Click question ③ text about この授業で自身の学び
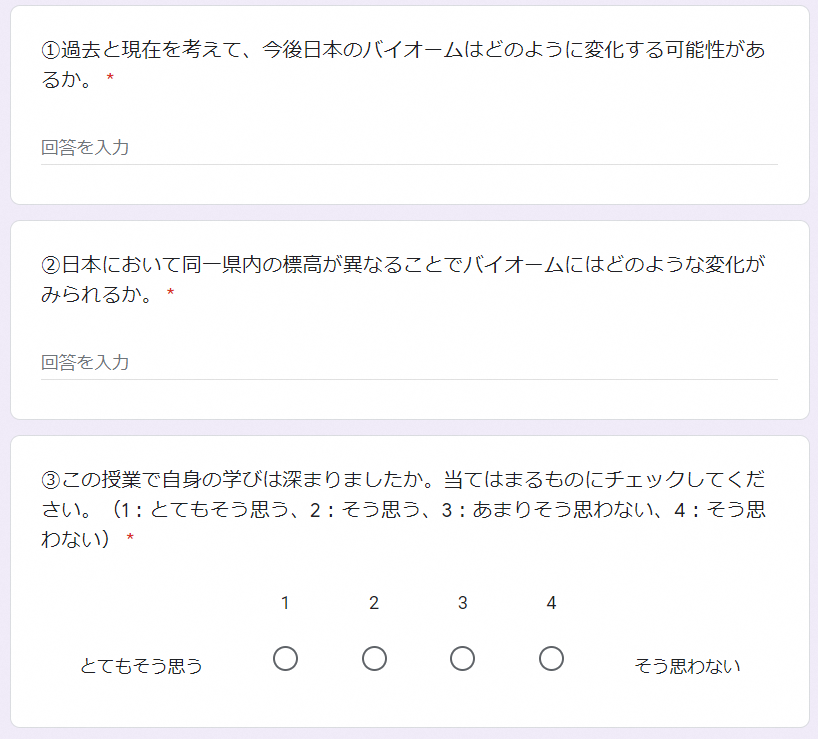Viewport: 818px width, 739px height. [403, 508]
